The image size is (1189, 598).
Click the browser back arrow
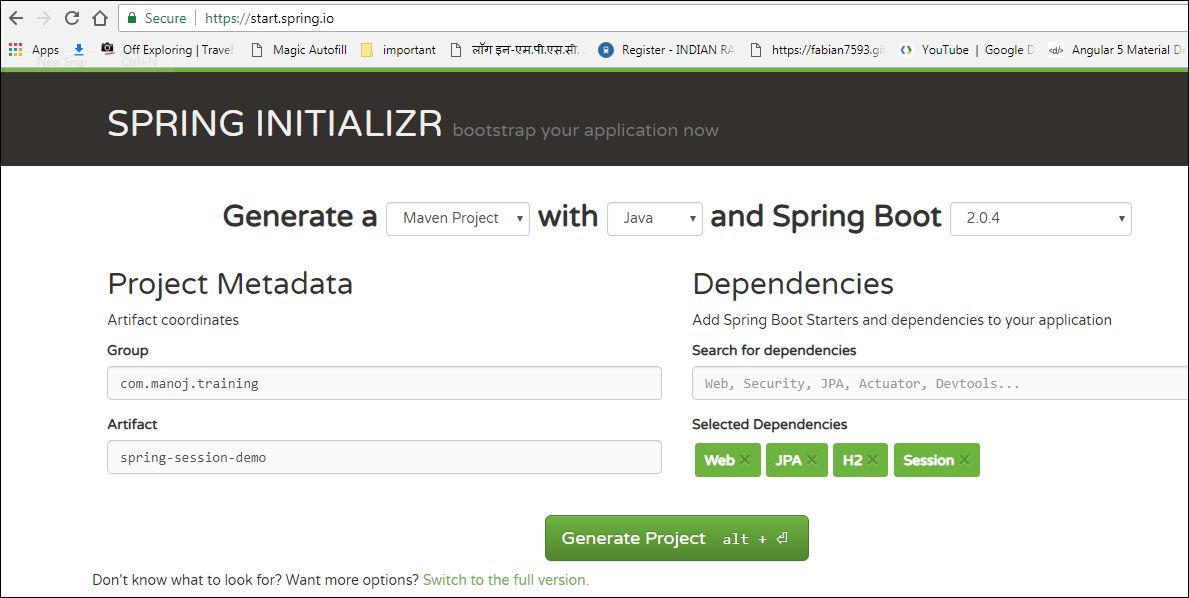16,18
